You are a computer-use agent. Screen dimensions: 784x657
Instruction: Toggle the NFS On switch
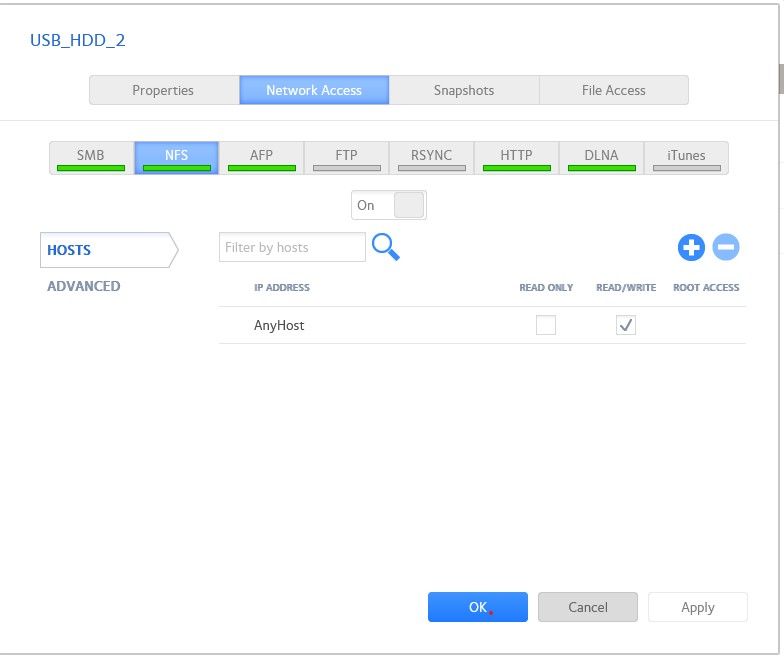389,205
